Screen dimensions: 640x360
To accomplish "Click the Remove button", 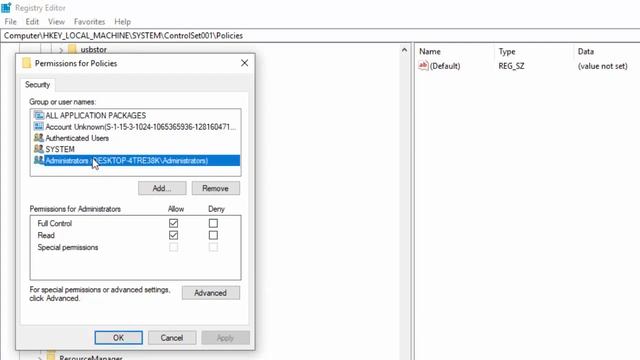I will 216,188.
